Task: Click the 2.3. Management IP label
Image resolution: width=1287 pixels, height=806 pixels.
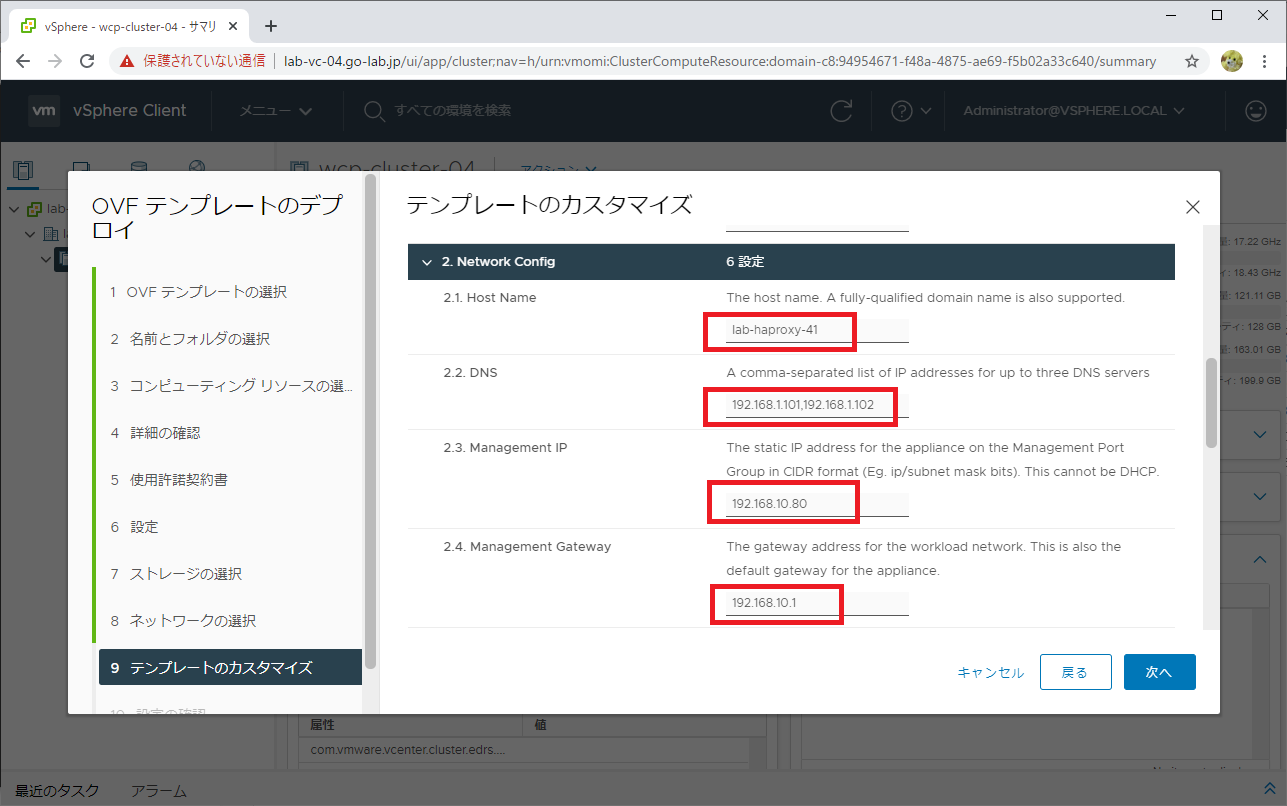Action: click(x=505, y=448)
